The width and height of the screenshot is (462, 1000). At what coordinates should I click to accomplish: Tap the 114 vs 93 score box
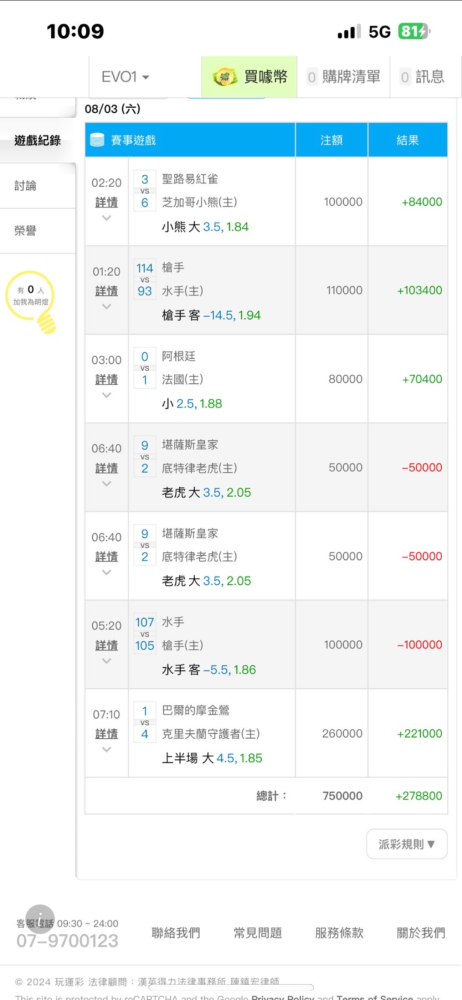point(145,280)
